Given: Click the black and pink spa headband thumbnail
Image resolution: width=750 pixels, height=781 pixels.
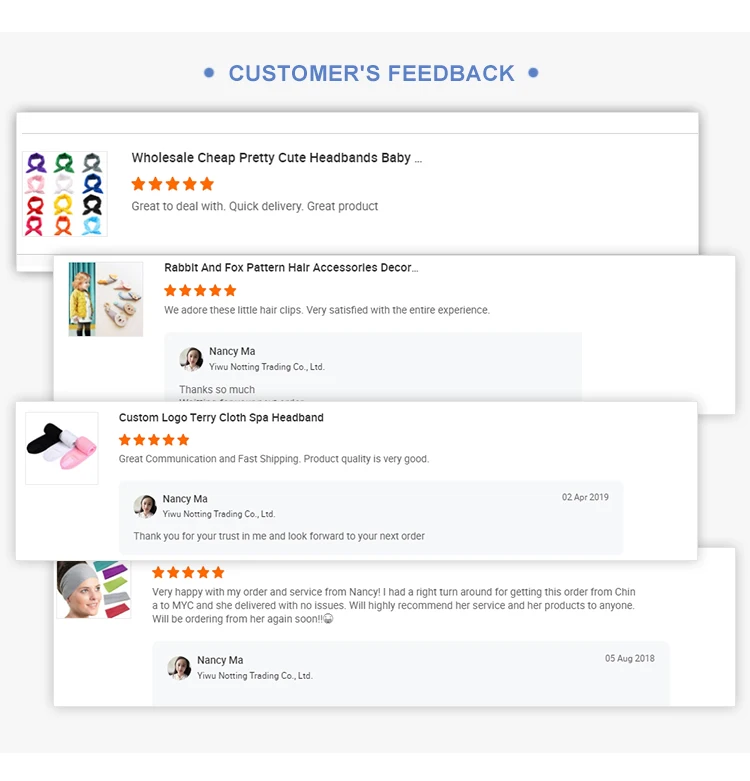Looking at the screenshot, I should tap(62, 448).
